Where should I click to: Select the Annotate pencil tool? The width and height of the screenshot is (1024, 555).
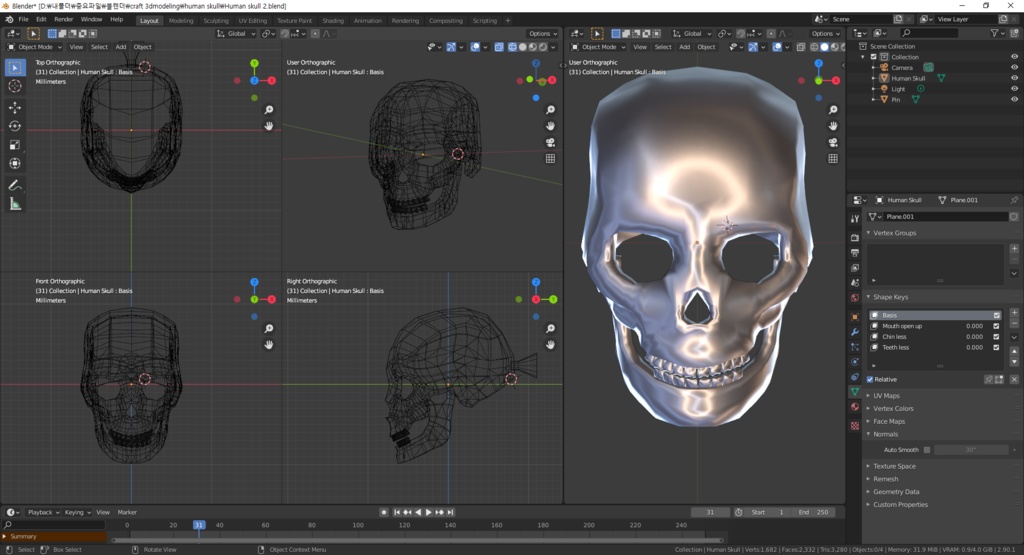(15, 185)
